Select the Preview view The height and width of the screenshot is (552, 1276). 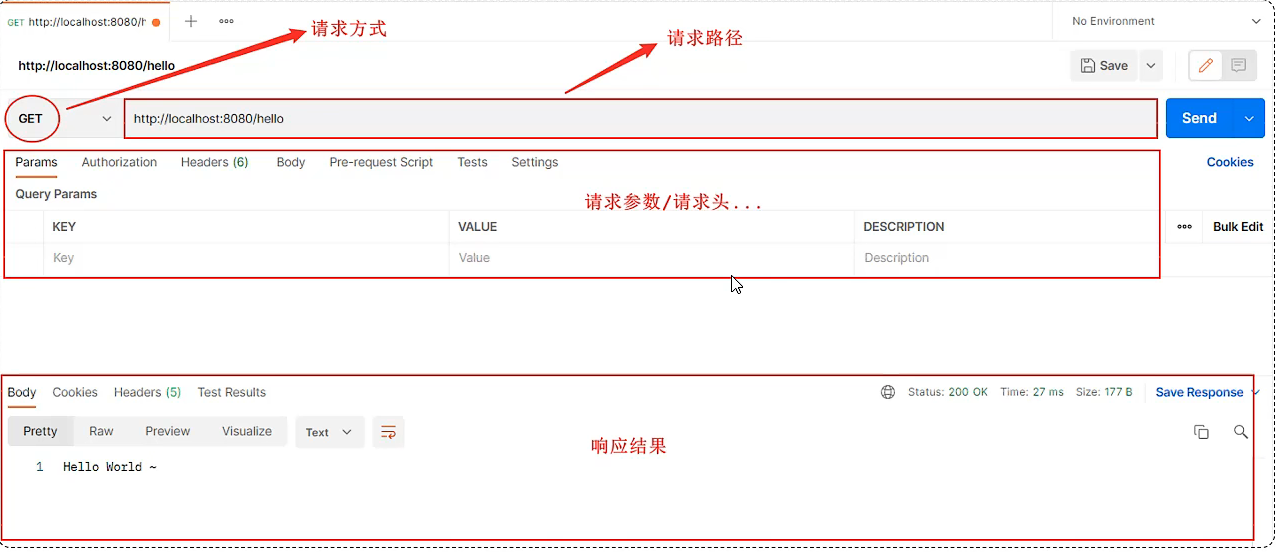(x=167, y=431)
